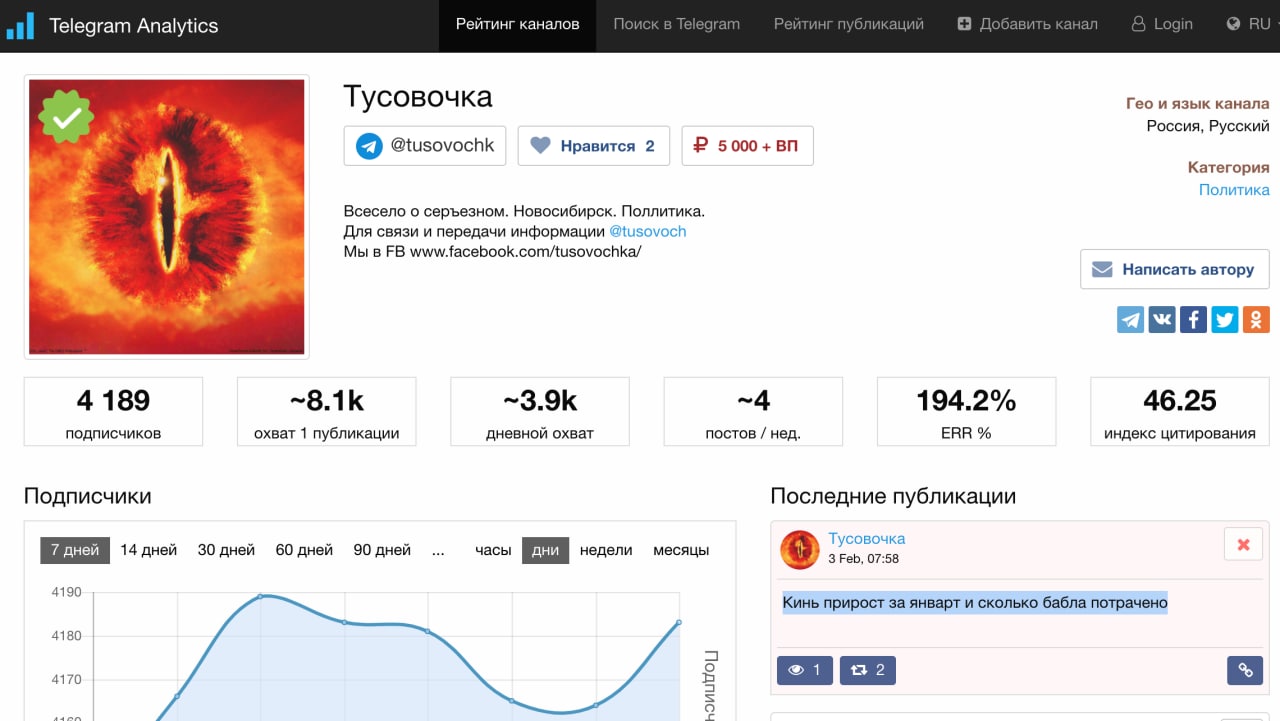Click reposts counter with retweet icon

pos(868,670)
